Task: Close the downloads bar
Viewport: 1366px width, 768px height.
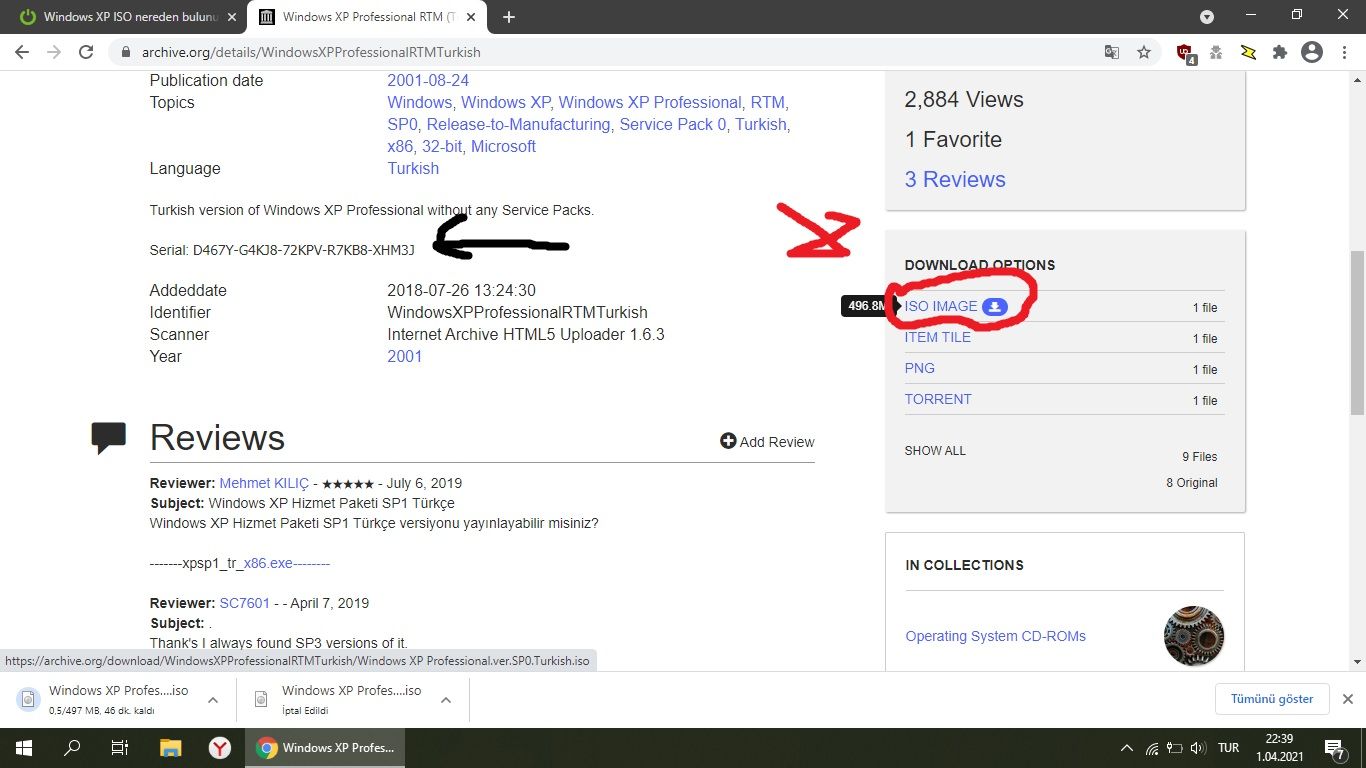Action: [x=1347, y=699]
